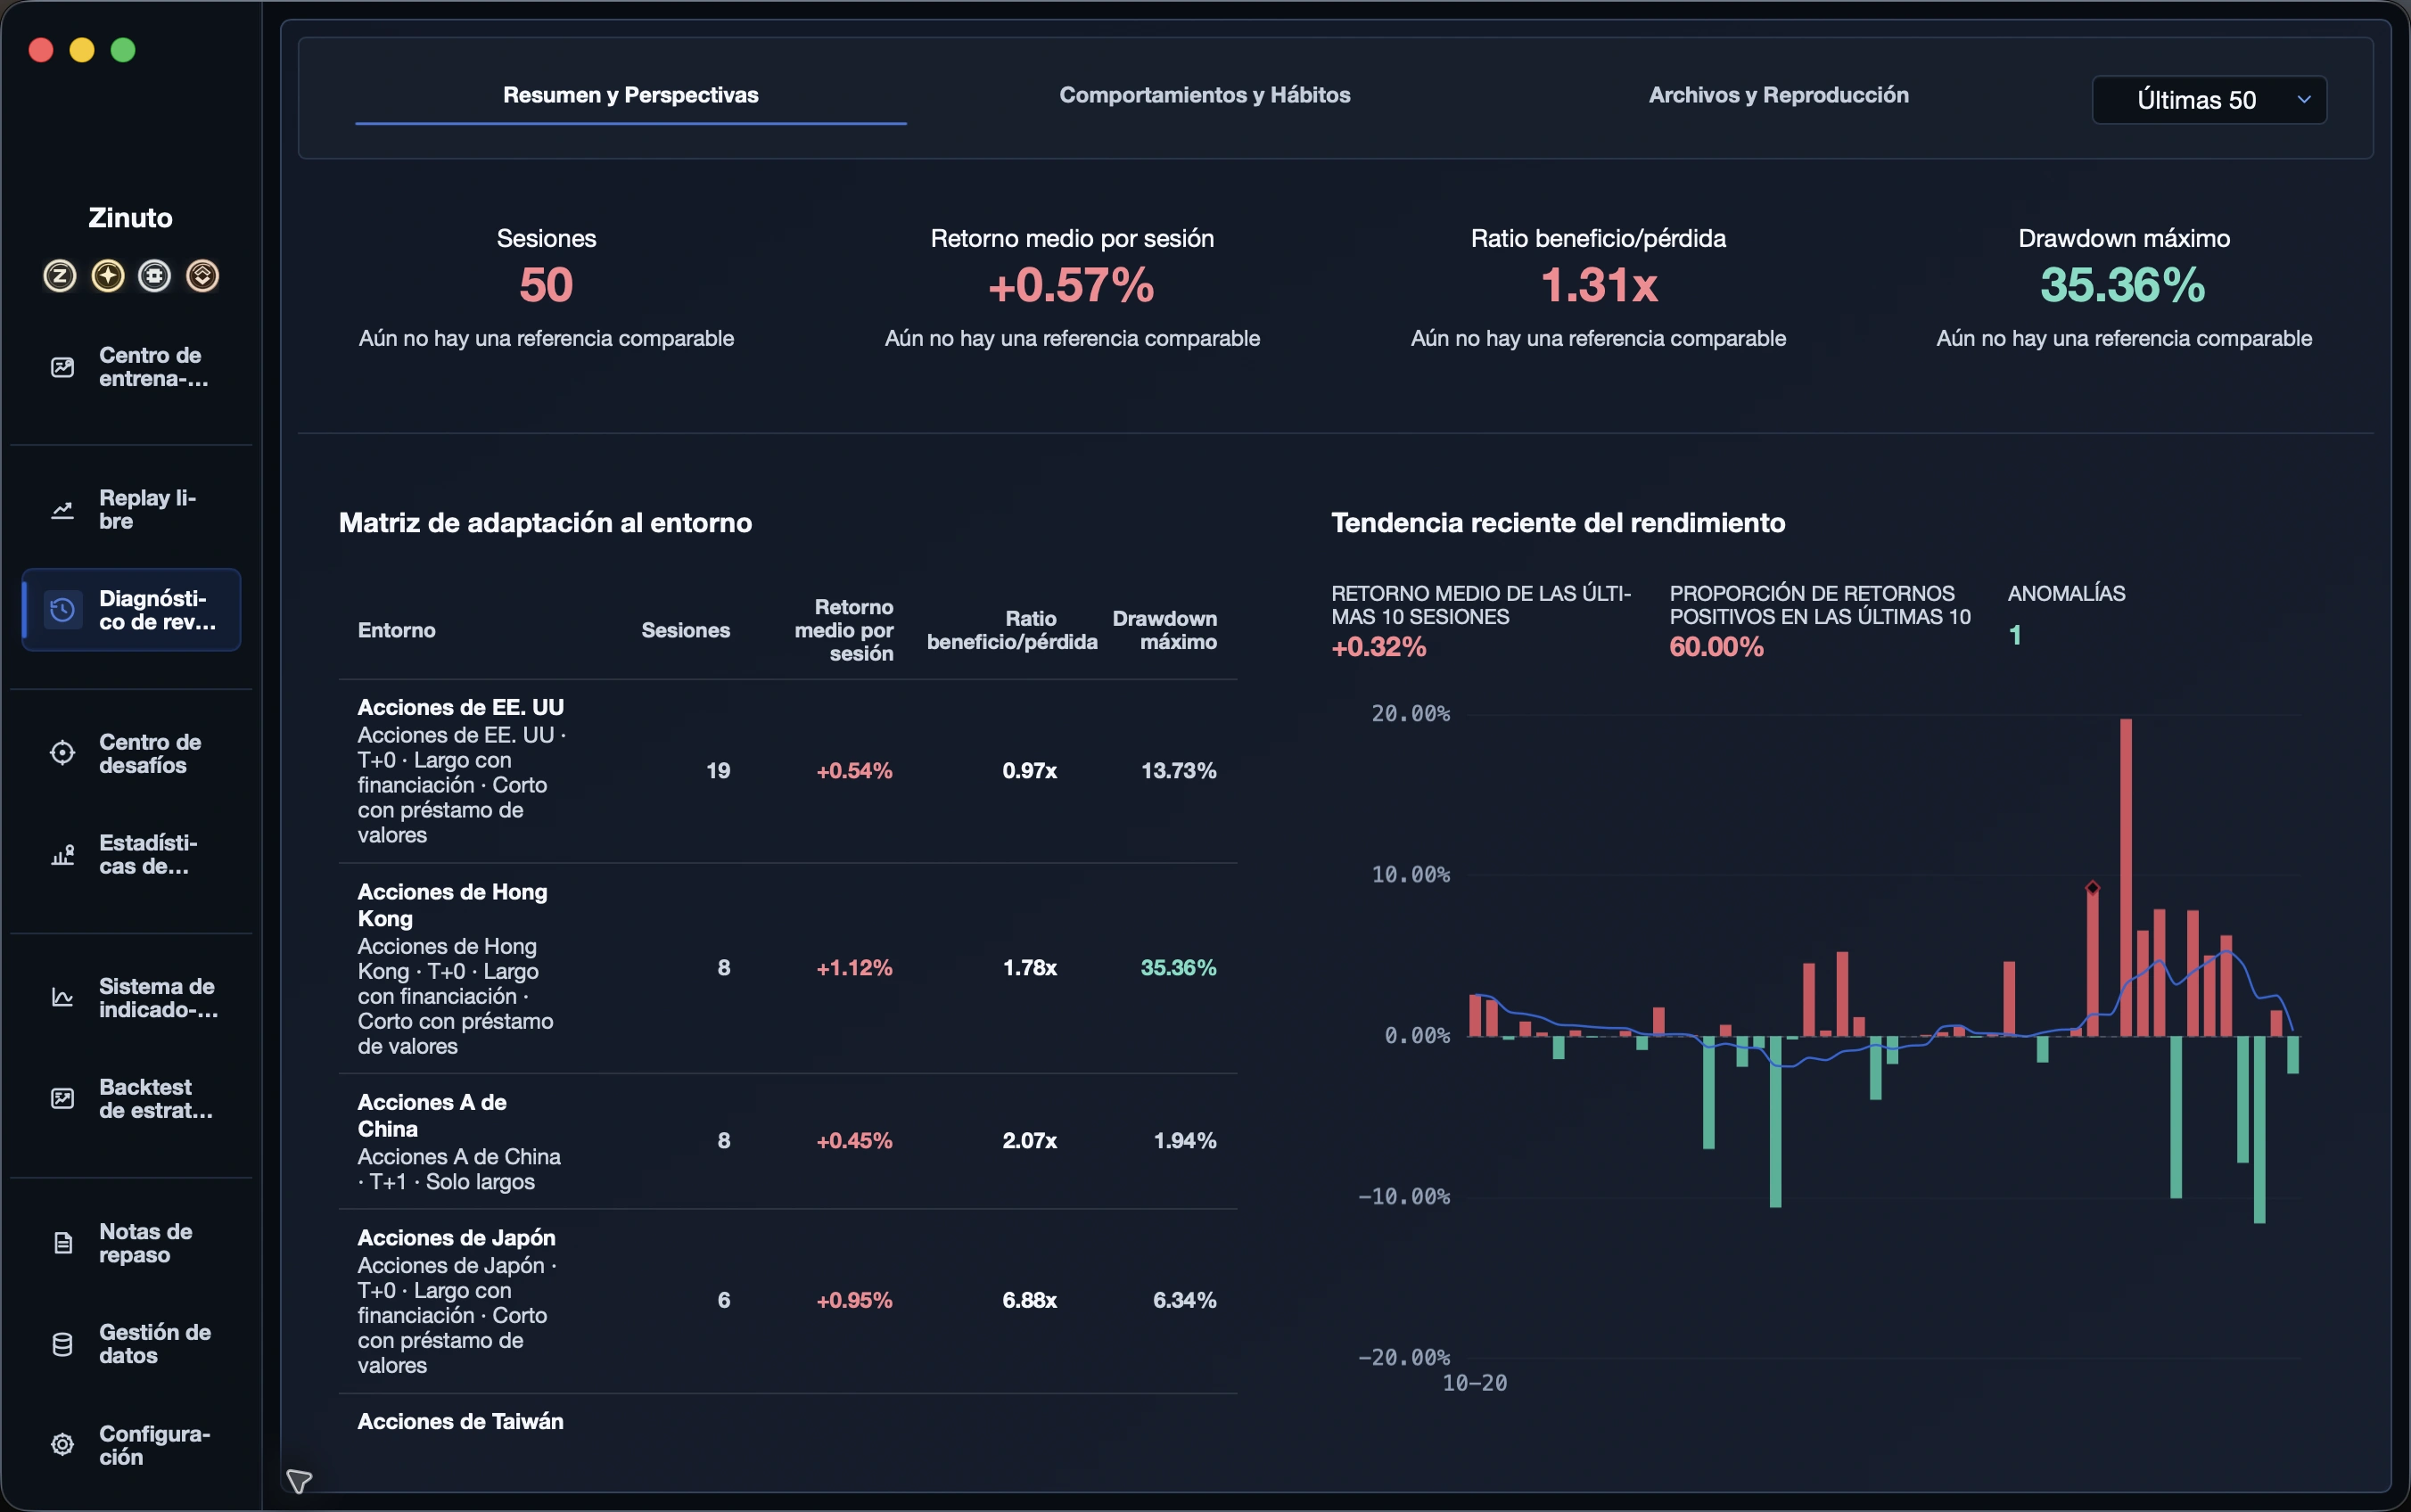Viewport: 2411px width, 1512px height.
Task: Click the Centro de entrenamiento sidebar icon
Action: [62, 367]
